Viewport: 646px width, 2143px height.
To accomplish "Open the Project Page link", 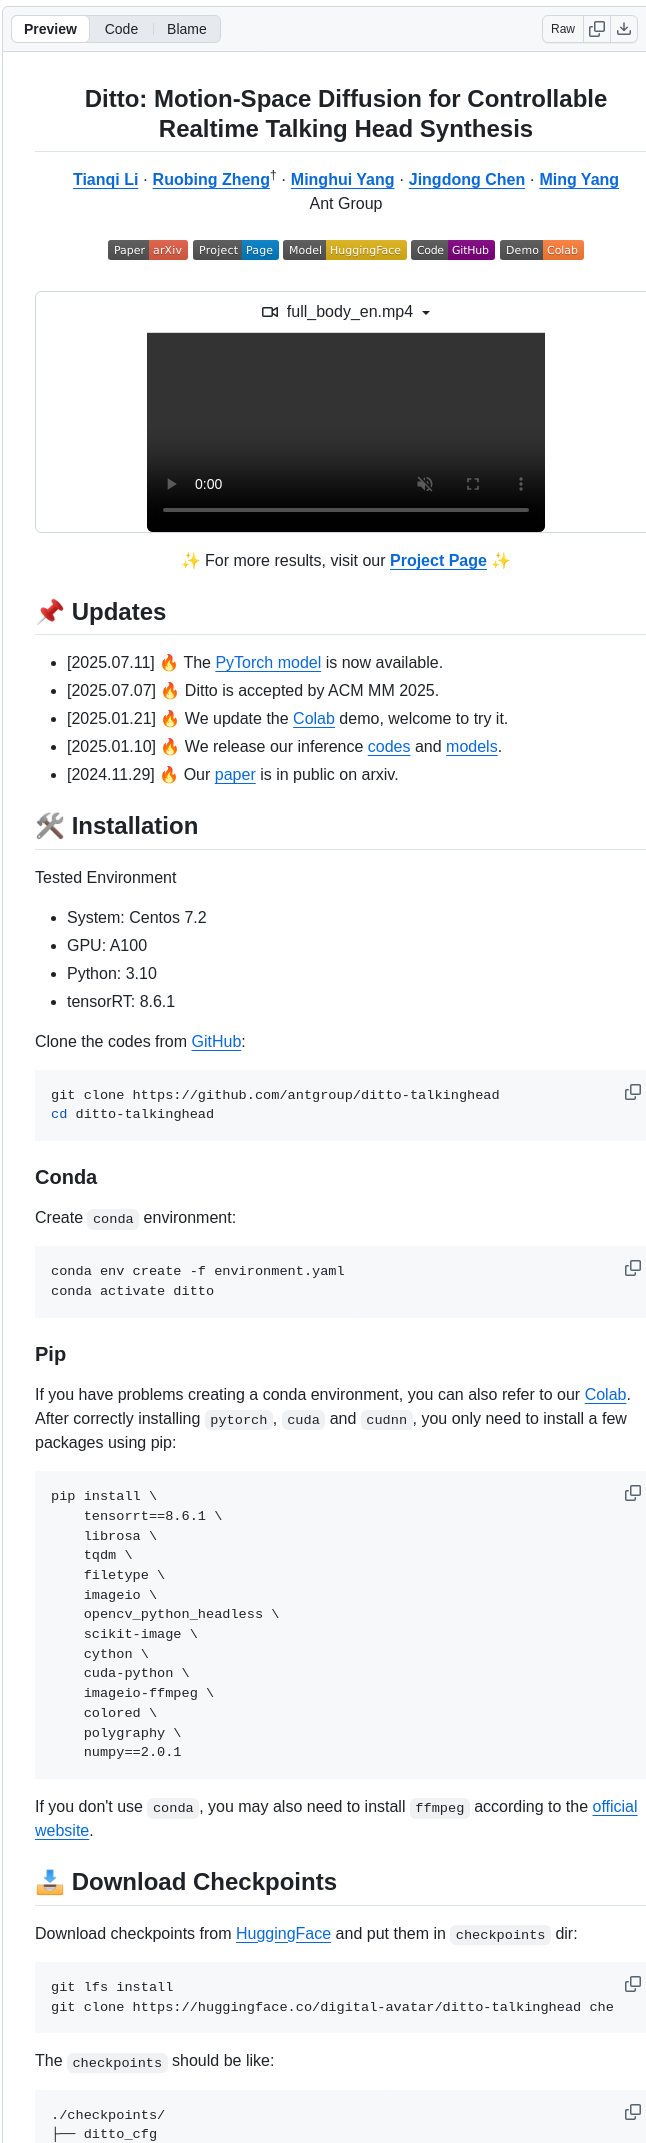I will 438,561.
